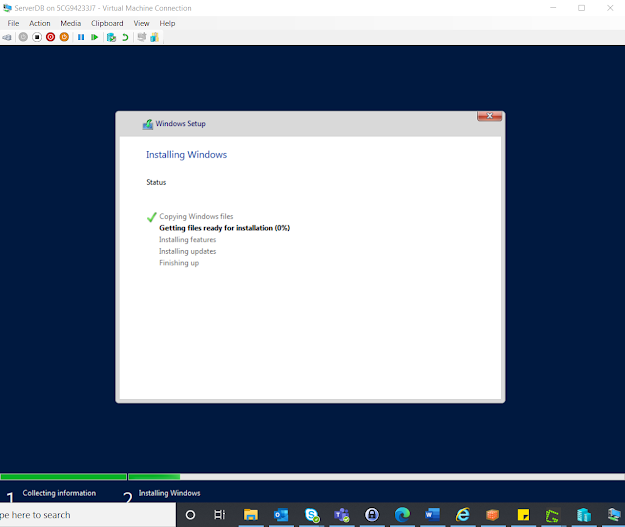Reset the VM with the green arrow icon
This screenshot has height=527, width=625.
94,37
